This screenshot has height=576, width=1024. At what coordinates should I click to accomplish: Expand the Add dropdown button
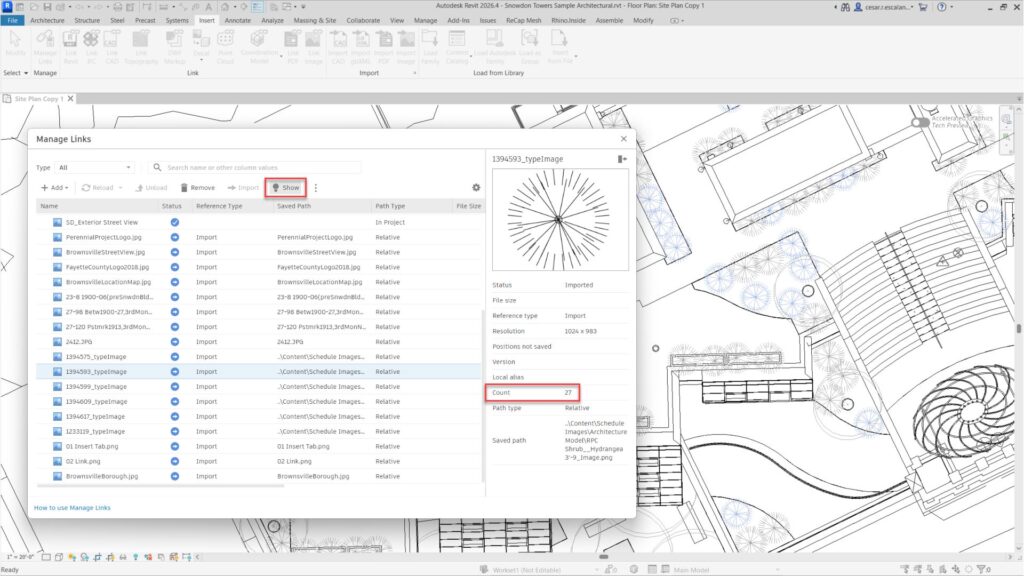pyautogui.click(x=55, y=188)
